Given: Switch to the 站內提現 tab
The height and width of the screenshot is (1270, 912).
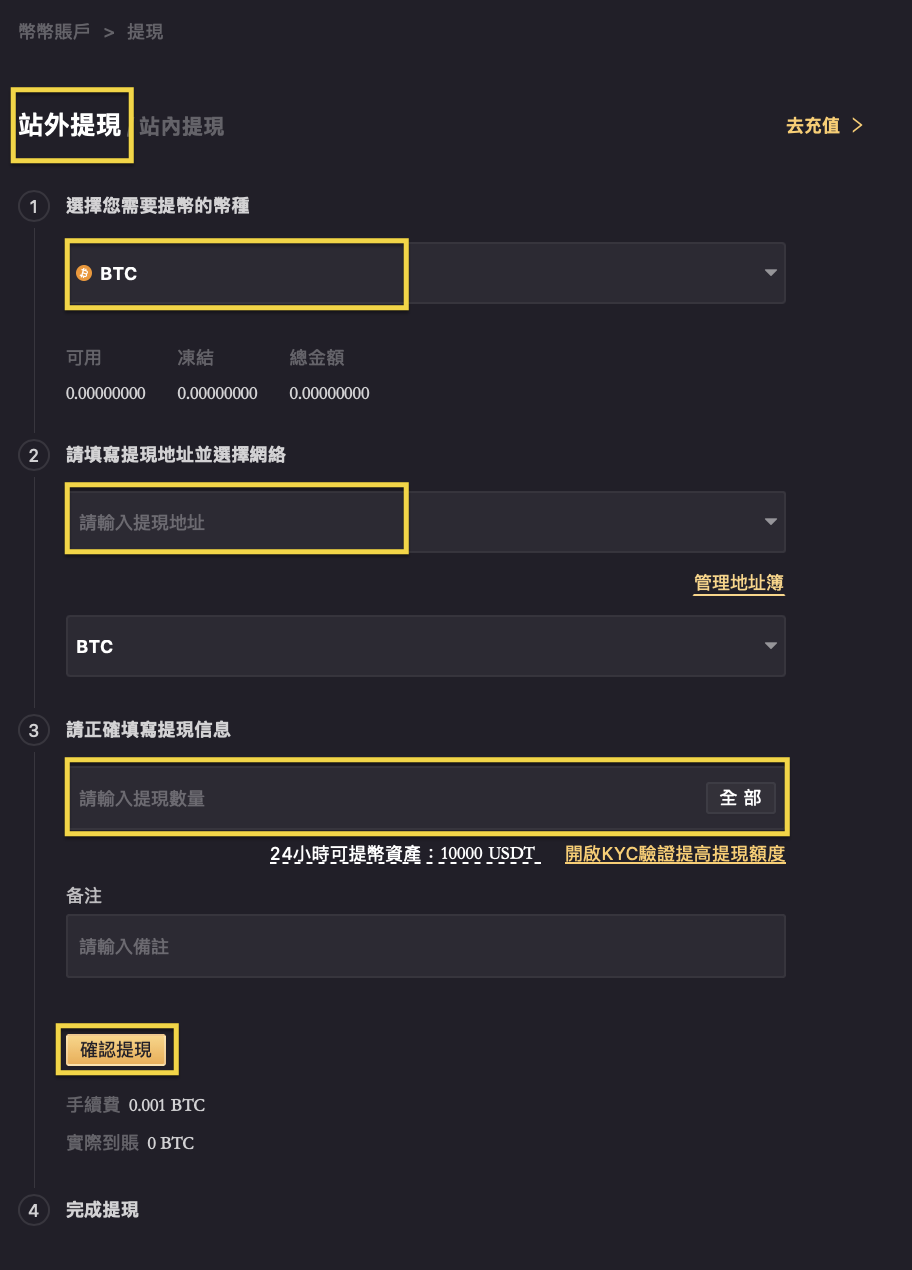Looking at the screenshot, I should [181, 126].
